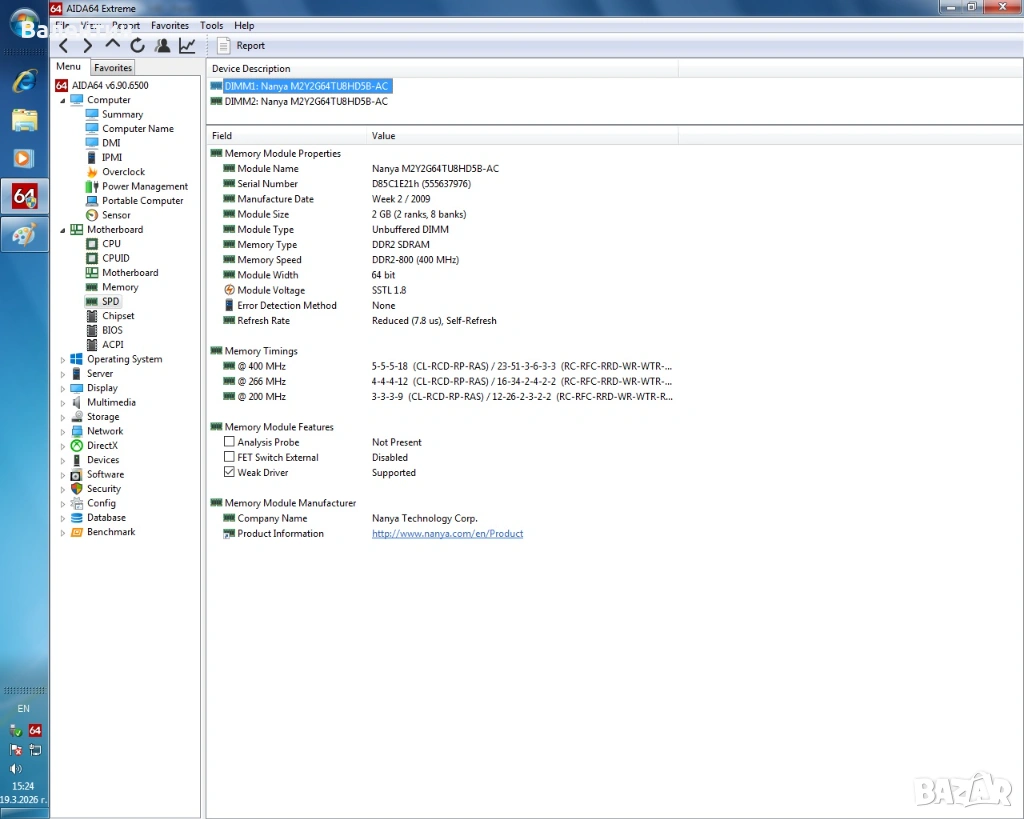This screenshot has height=819, width=1024.
Task: Open the graph chart toolbar icon
Action: pos(187,46)
